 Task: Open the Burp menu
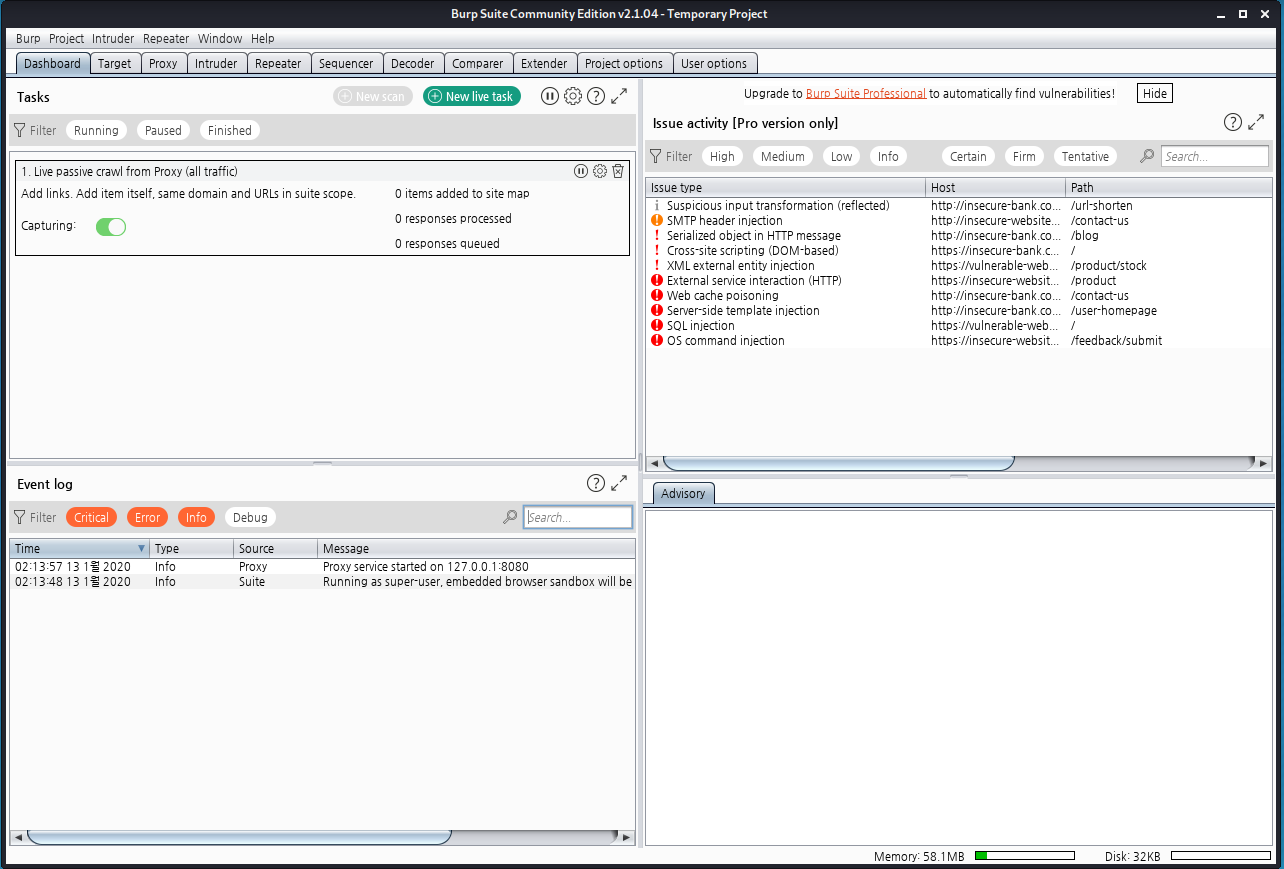coord(28,38)
